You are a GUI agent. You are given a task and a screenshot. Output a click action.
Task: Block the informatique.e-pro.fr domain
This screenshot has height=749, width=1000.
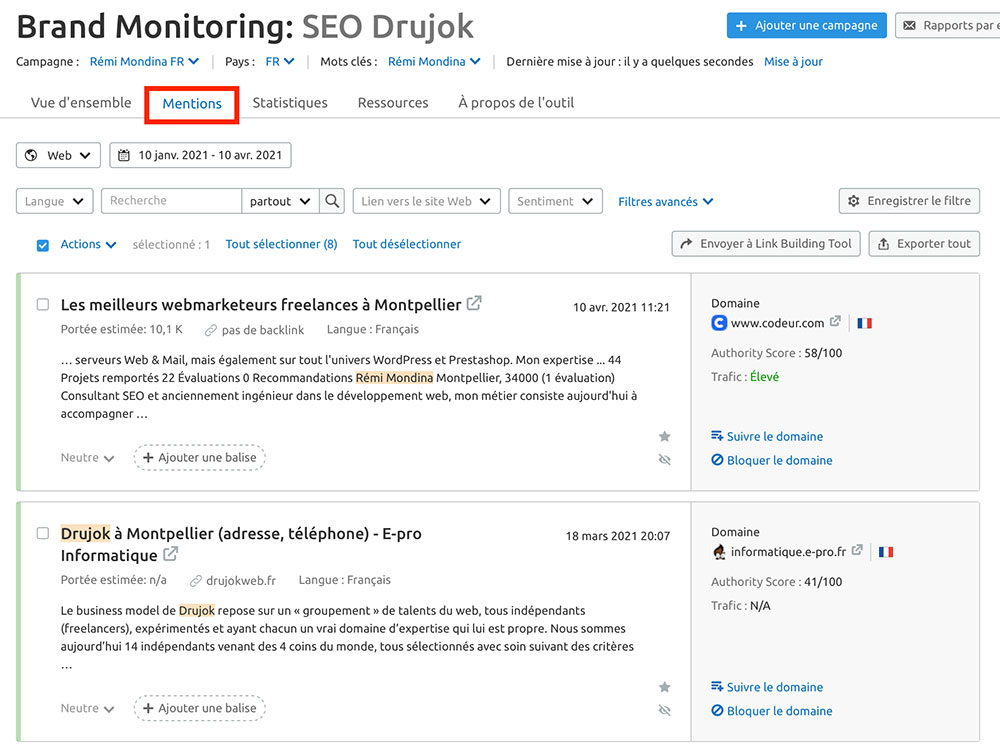coord(772,711)
